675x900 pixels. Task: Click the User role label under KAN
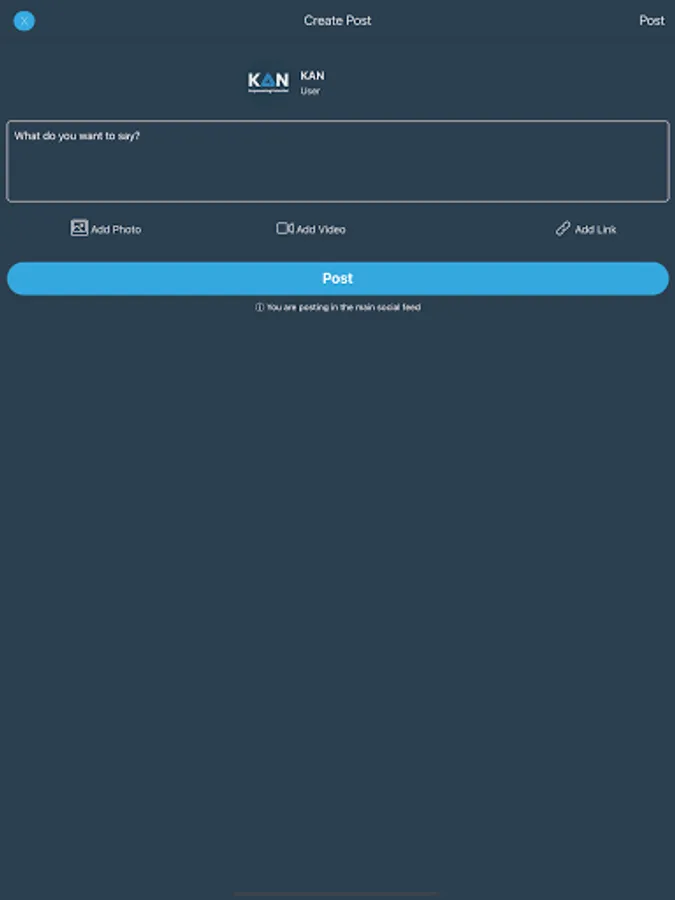310,91
